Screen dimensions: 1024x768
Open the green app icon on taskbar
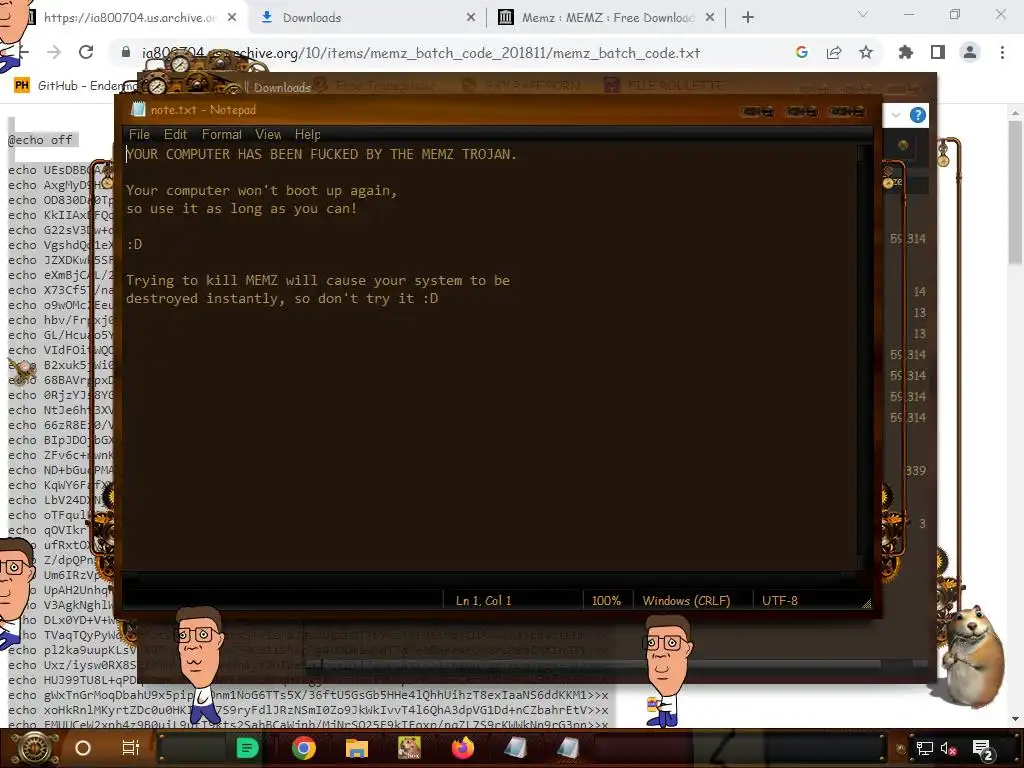[x=247, y=748]
